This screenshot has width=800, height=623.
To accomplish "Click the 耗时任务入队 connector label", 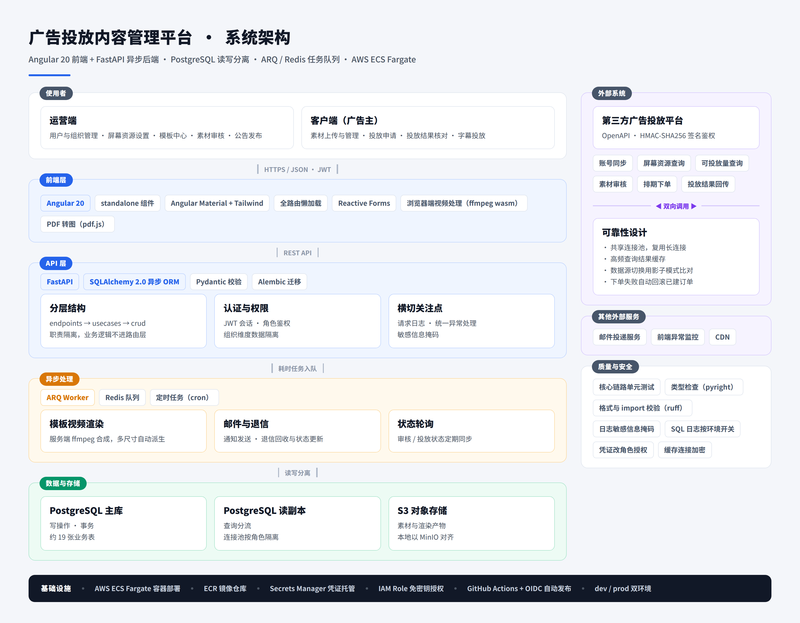I will click(297, 368).
